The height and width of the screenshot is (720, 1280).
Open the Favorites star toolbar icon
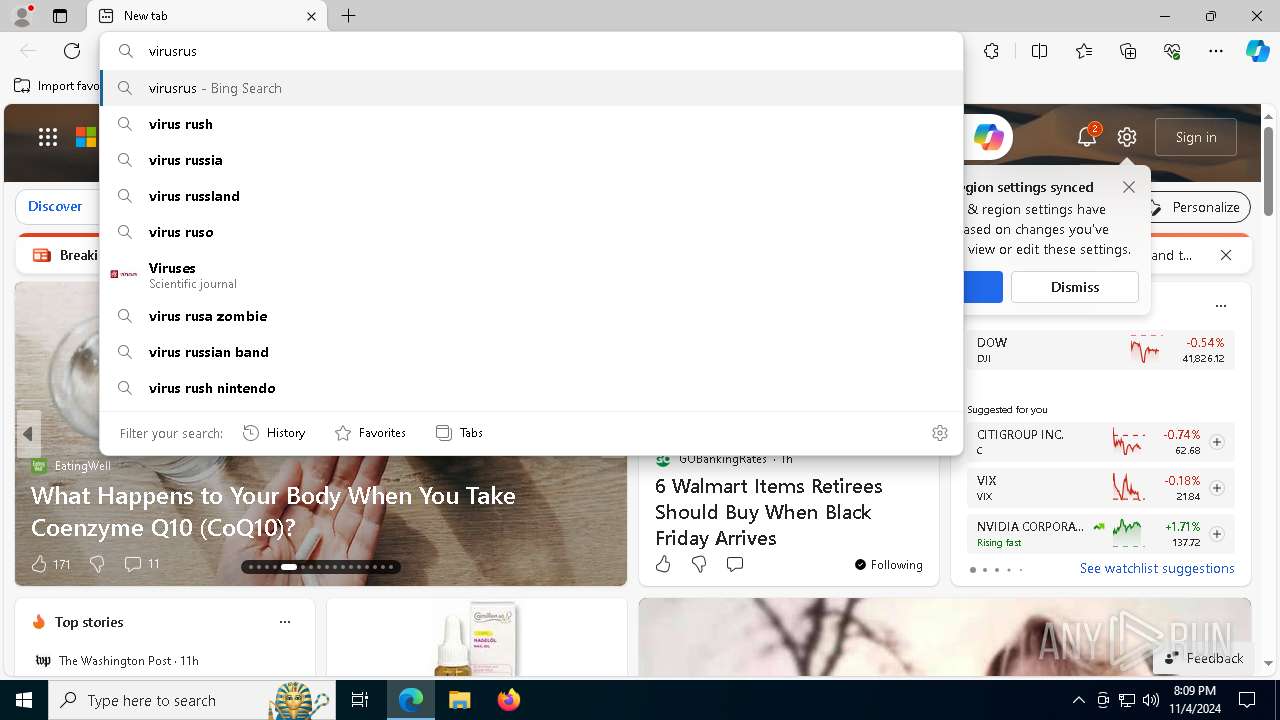click(1084, 51)
